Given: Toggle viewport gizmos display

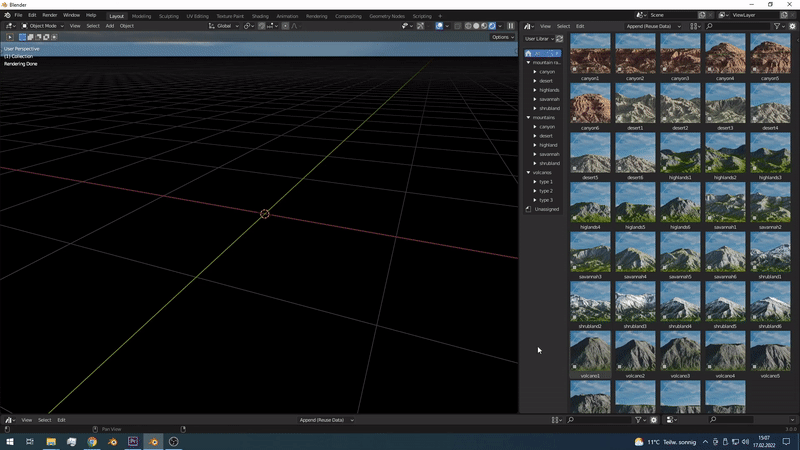Looking at the screenshot, I should point(420,26).
